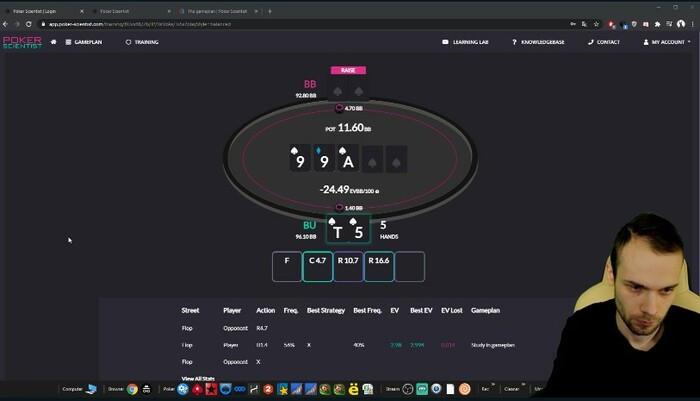The image size is (700, 401).
Task: Open the blue gear Poker taskbar icon
Action: [x=183, y=389]
